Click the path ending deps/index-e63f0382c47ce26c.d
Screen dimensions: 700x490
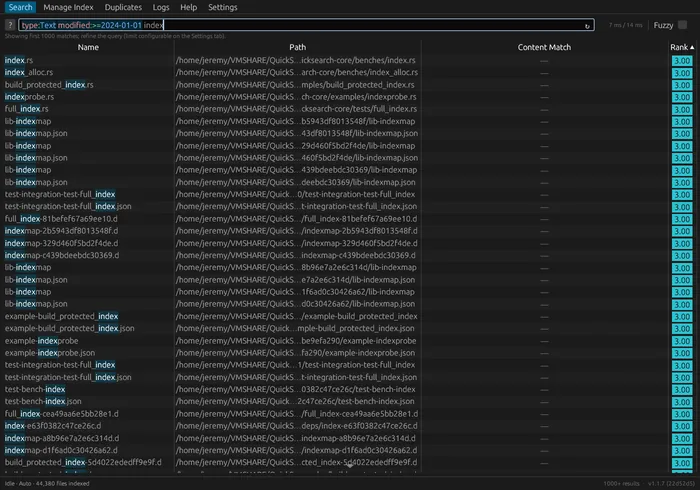coord(297,426)
